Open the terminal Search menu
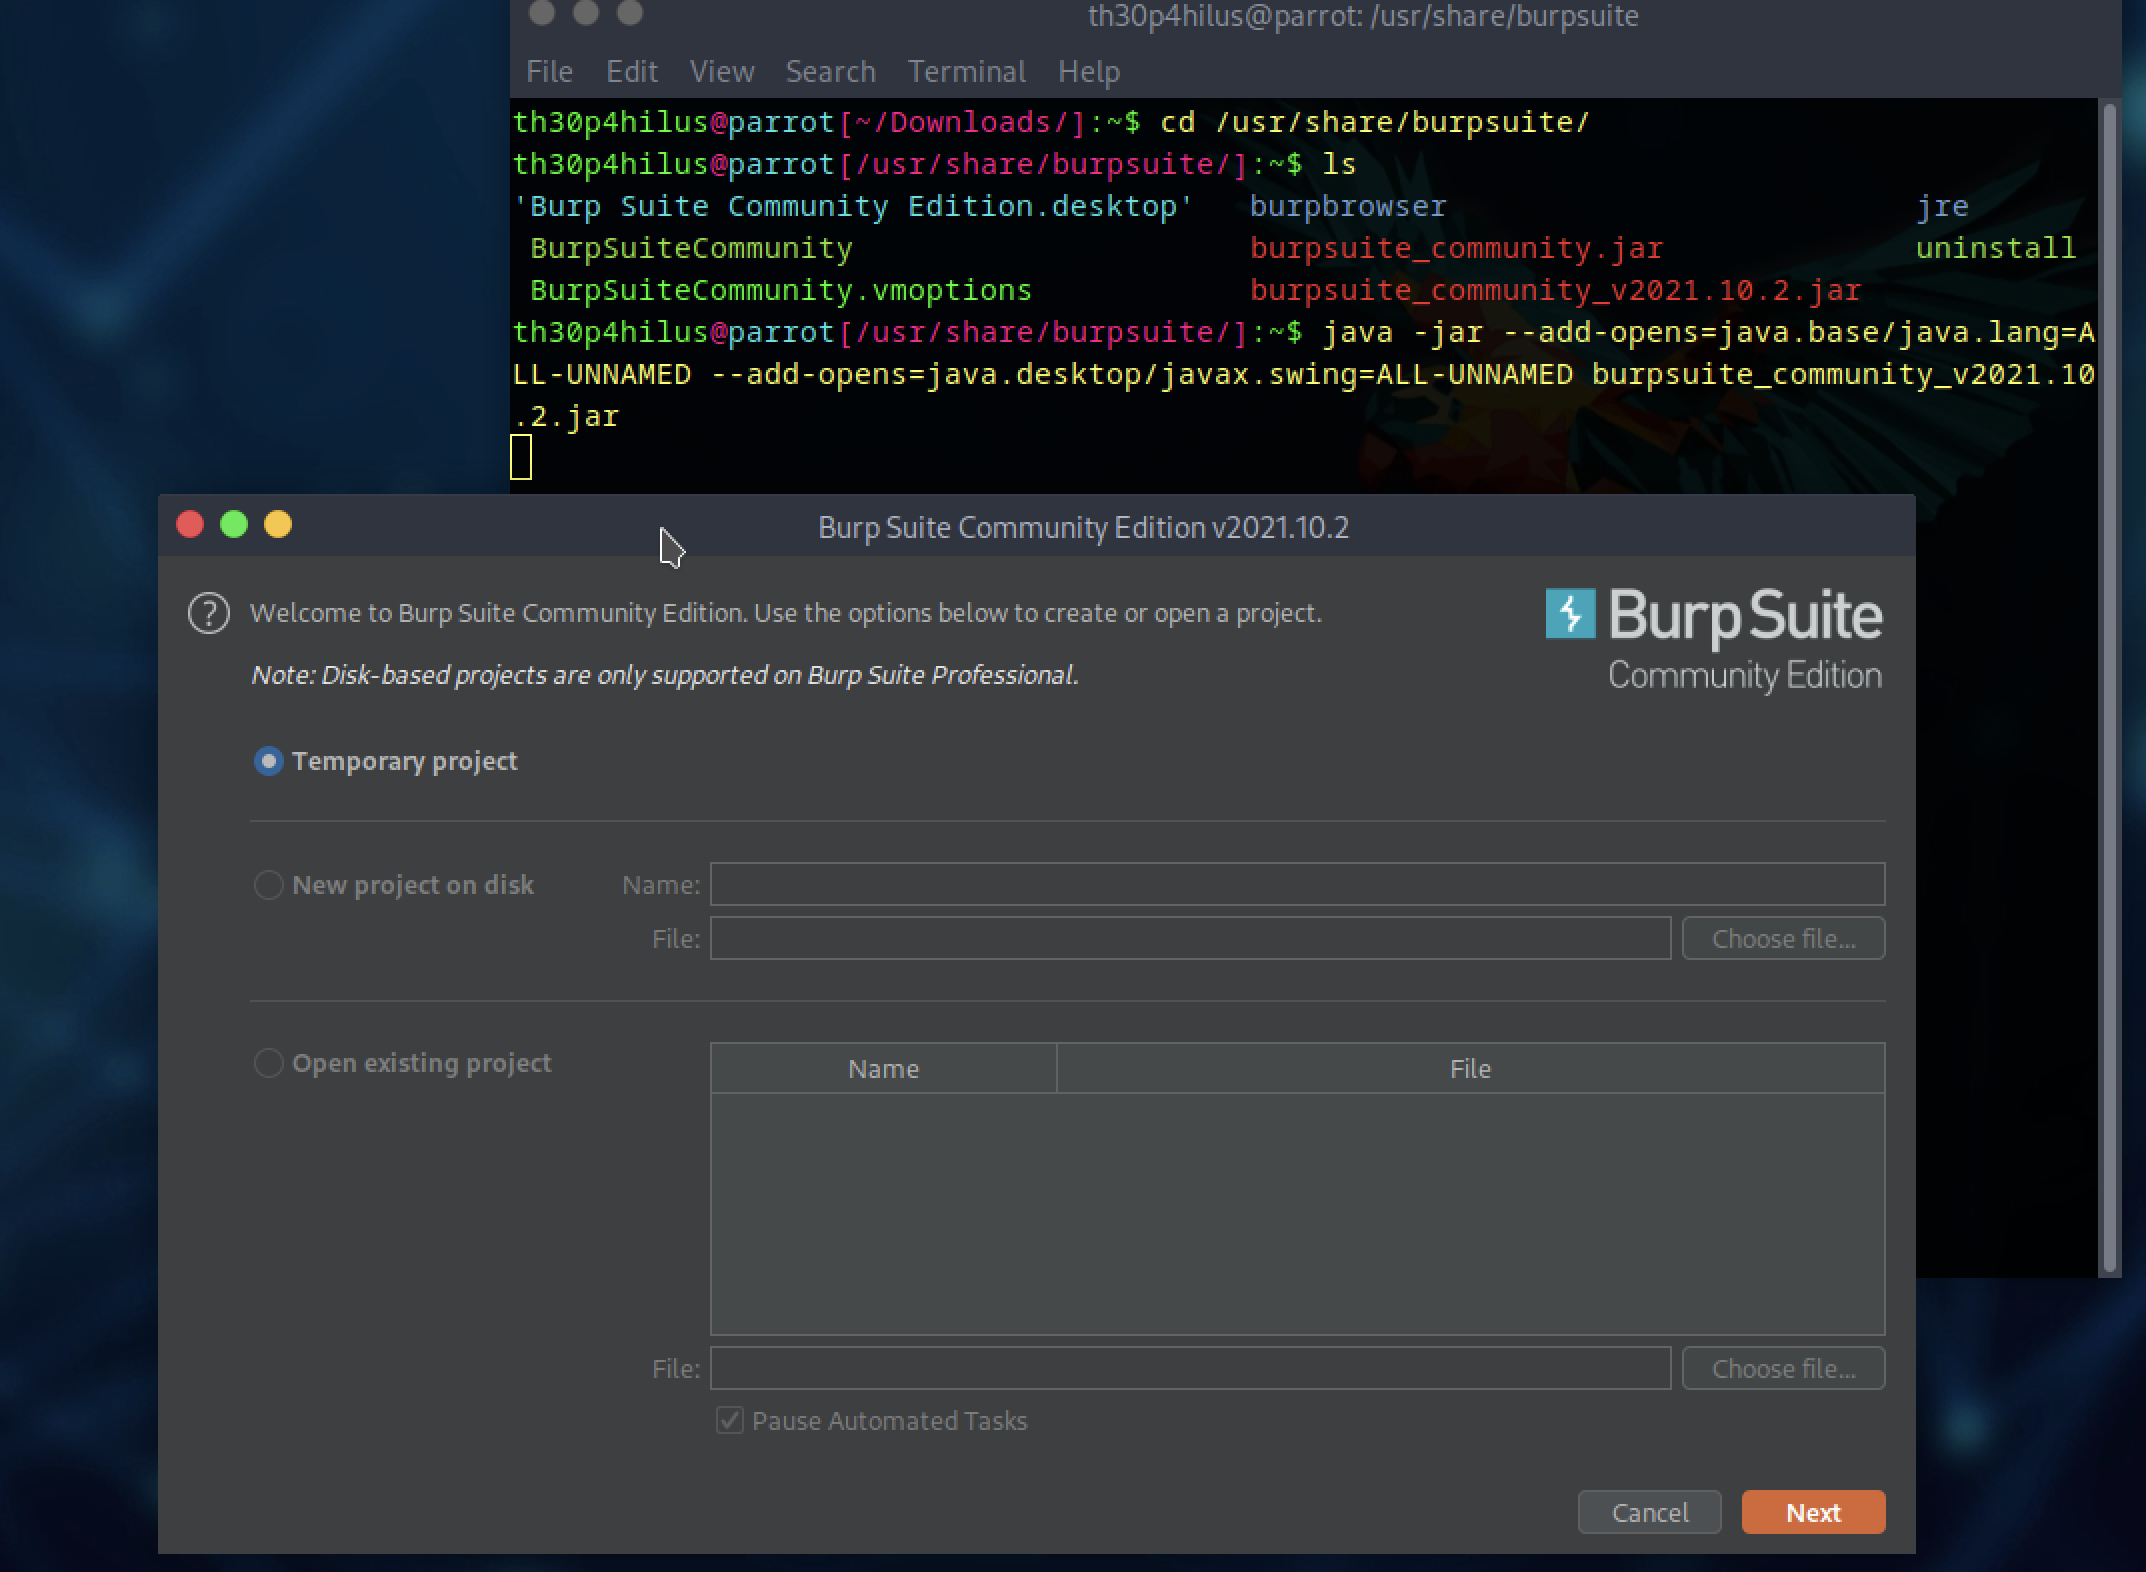Image resolution: width=2146 pixels, height=1572 pixels. pyautogui.click(x=830, y=72)
